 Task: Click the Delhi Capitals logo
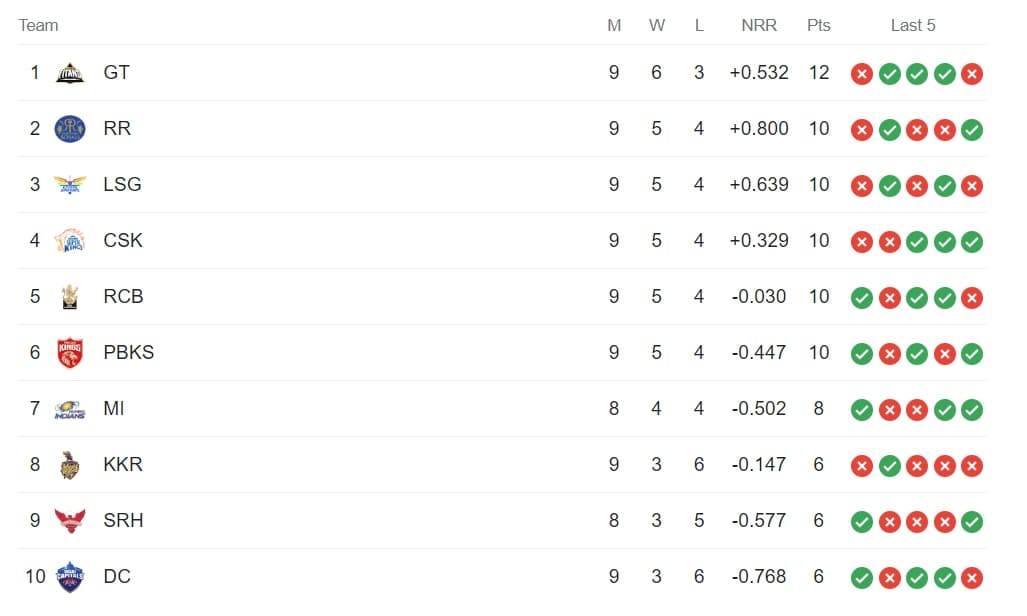(70, 577)
